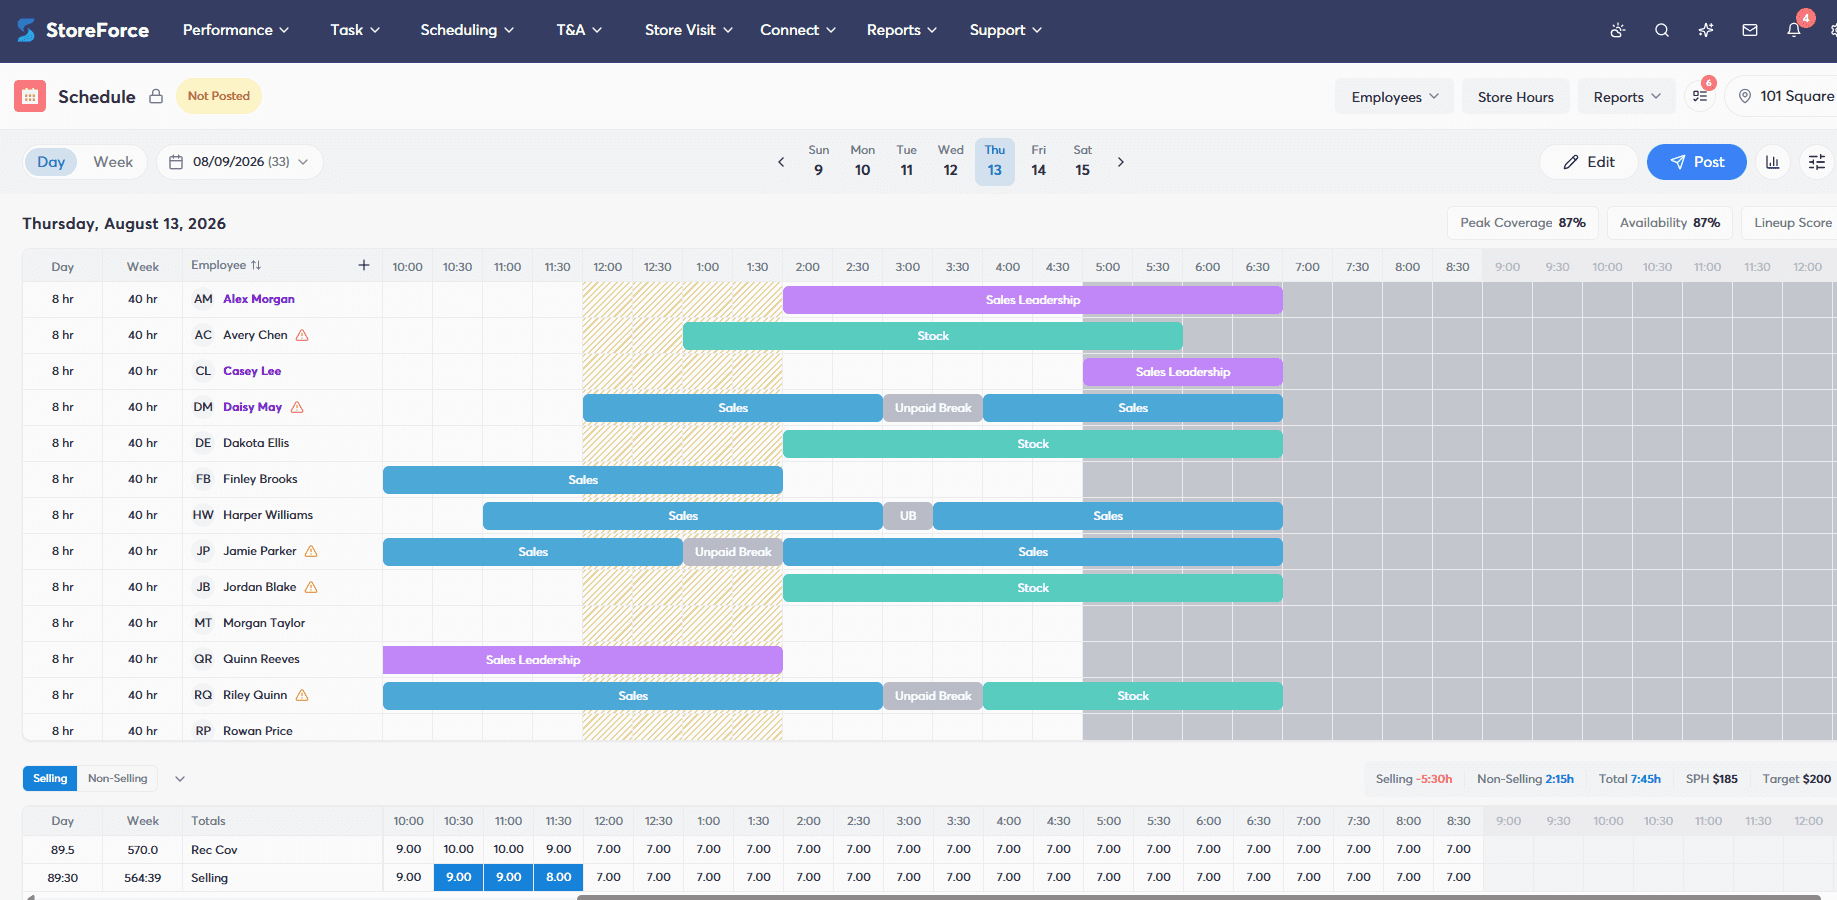Image resolution: width=1837 pixels, height=900 pixels.
Task: Select Wed 12 in week strip
Action: tap(951, 161)
